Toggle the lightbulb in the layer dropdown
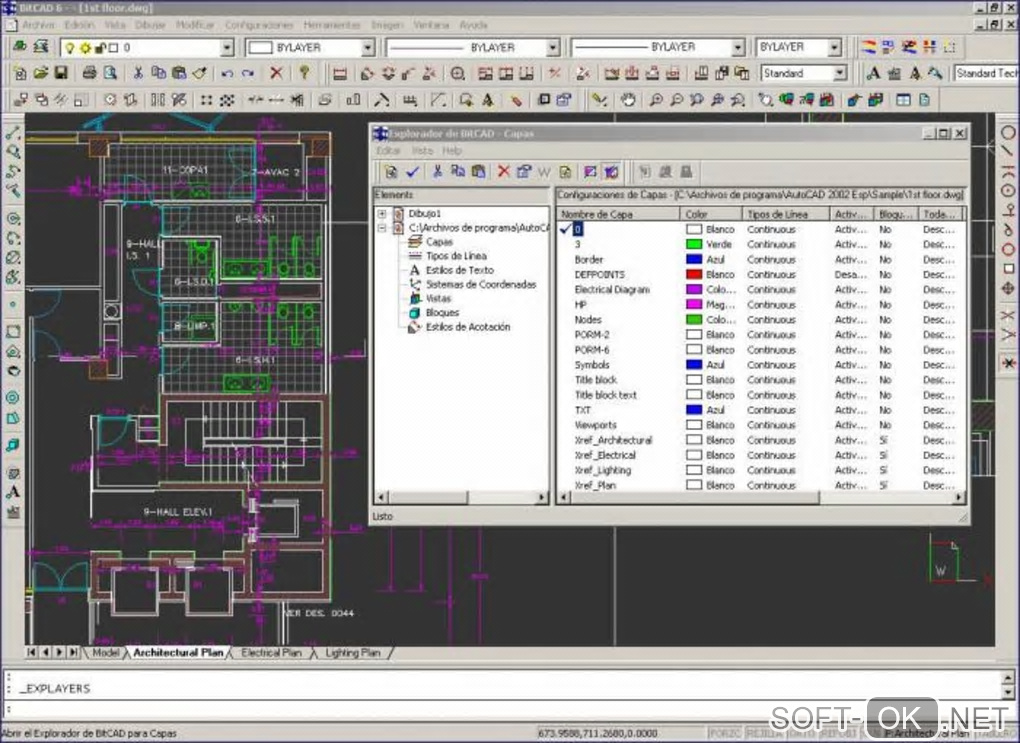The width and height of the screenshot is (1020, 743). [72, 47]
